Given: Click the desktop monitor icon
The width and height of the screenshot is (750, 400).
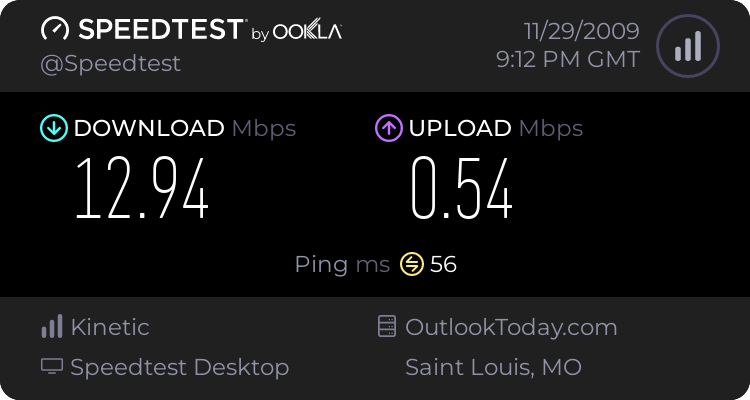Looking at the screenshot, I should [x=52, y=367].
